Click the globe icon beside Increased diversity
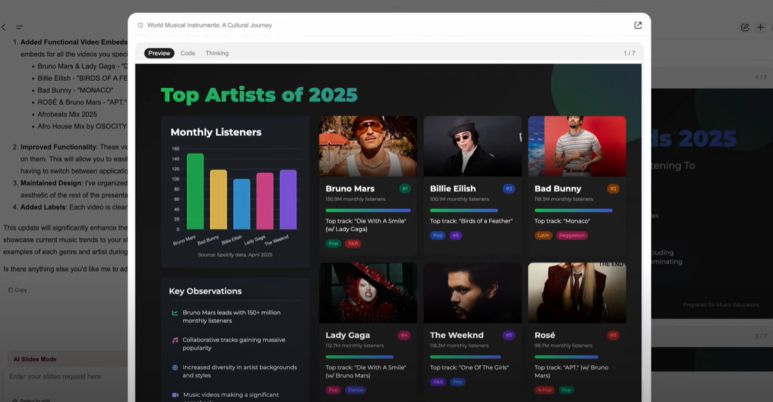The width and height of the screenshot is (773, 402). 175,367
